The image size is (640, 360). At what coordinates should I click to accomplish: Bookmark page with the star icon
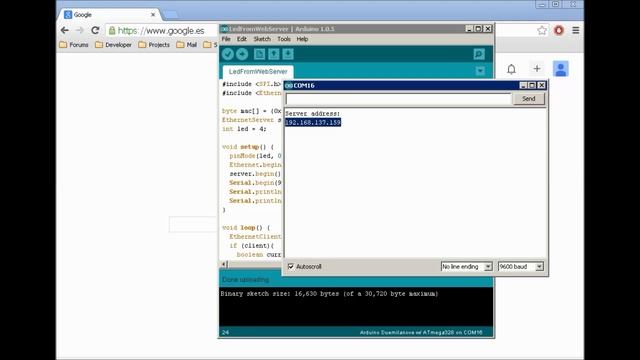coord(542,30)
